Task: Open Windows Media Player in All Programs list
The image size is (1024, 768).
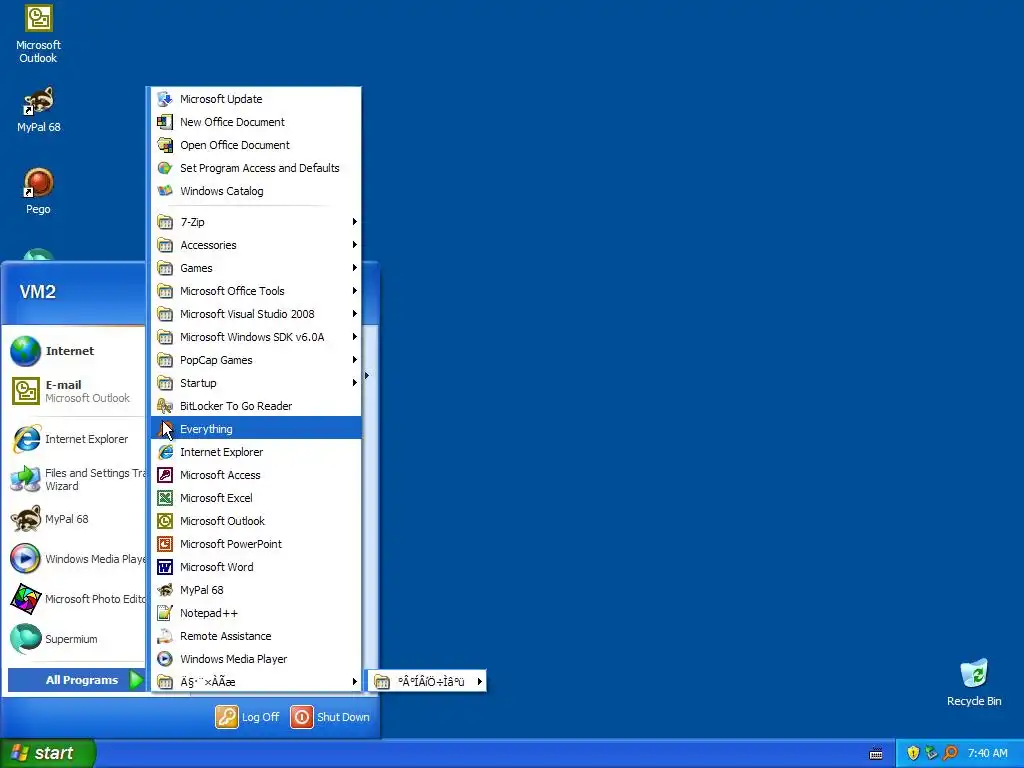Action: point(256,659)
